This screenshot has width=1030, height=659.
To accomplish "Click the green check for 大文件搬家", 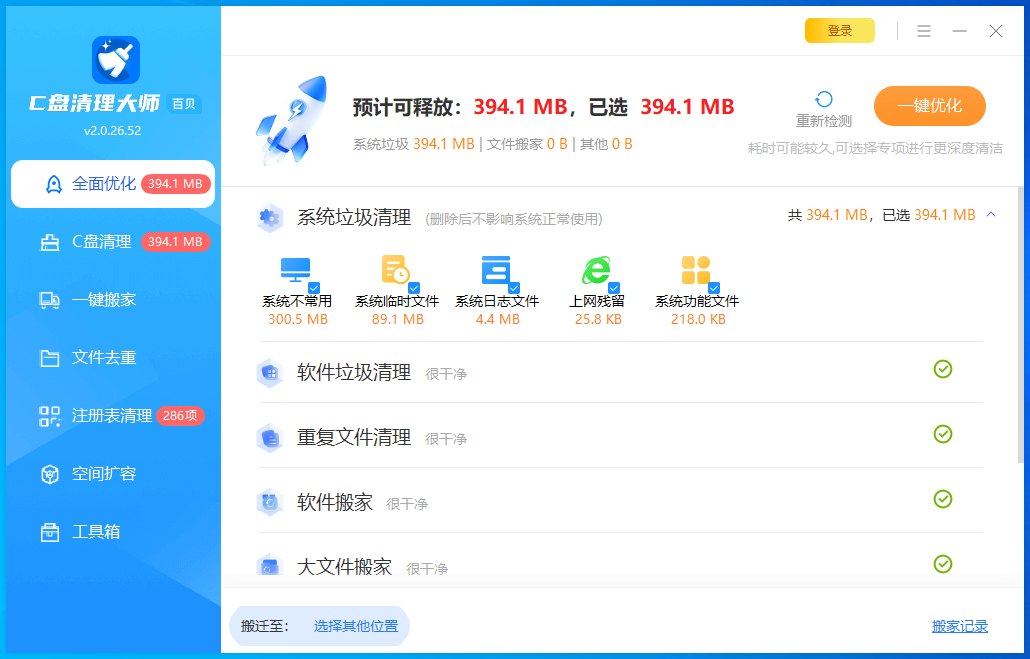I will click(943, 564).
